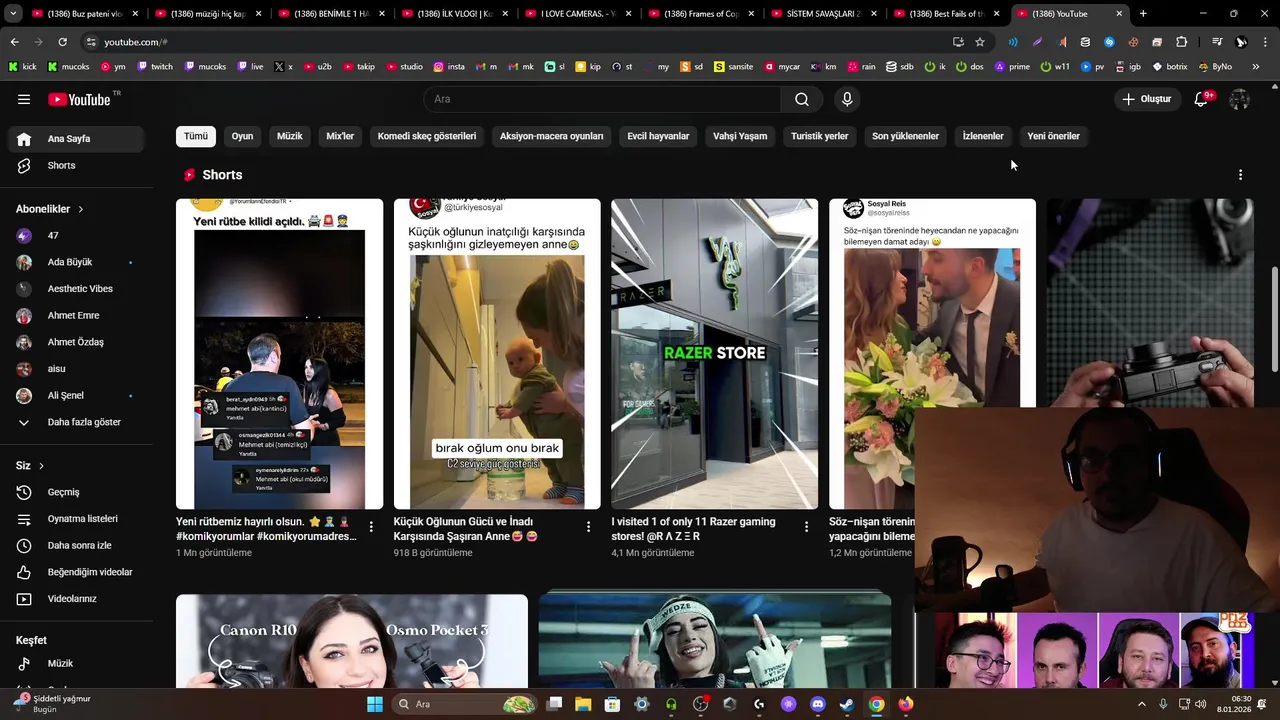
Task: Start voice search with microphone icon
Action: pyautogui.click(x=847, y=99)
